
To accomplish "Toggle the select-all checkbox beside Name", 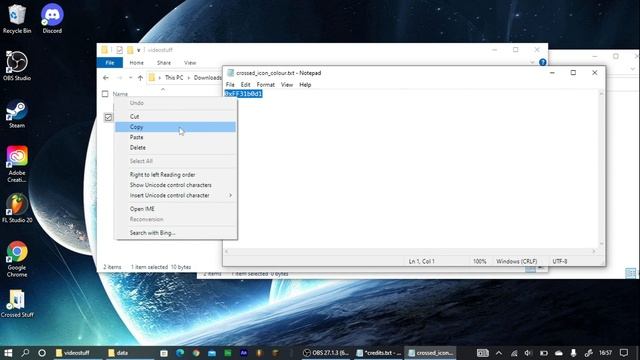I will (105, 94).
